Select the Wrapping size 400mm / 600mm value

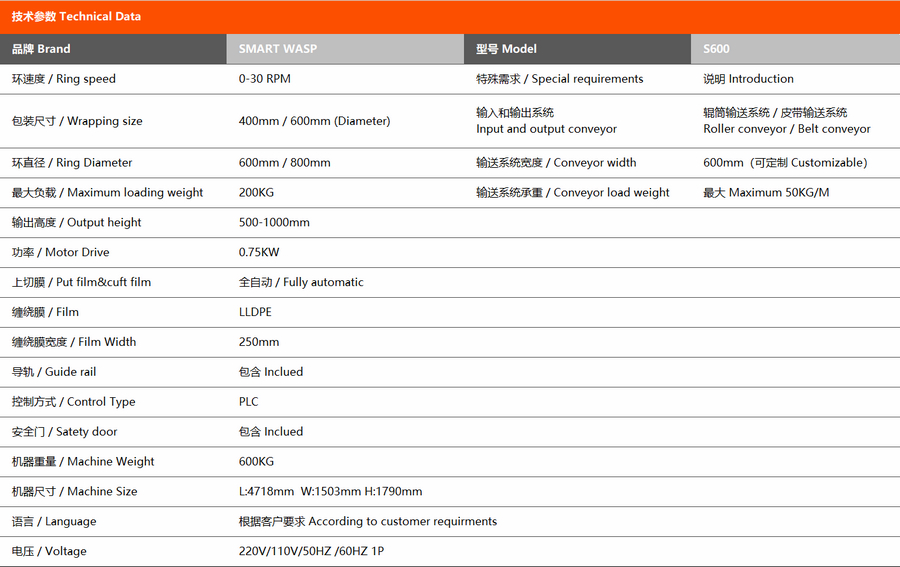point(314,121)
